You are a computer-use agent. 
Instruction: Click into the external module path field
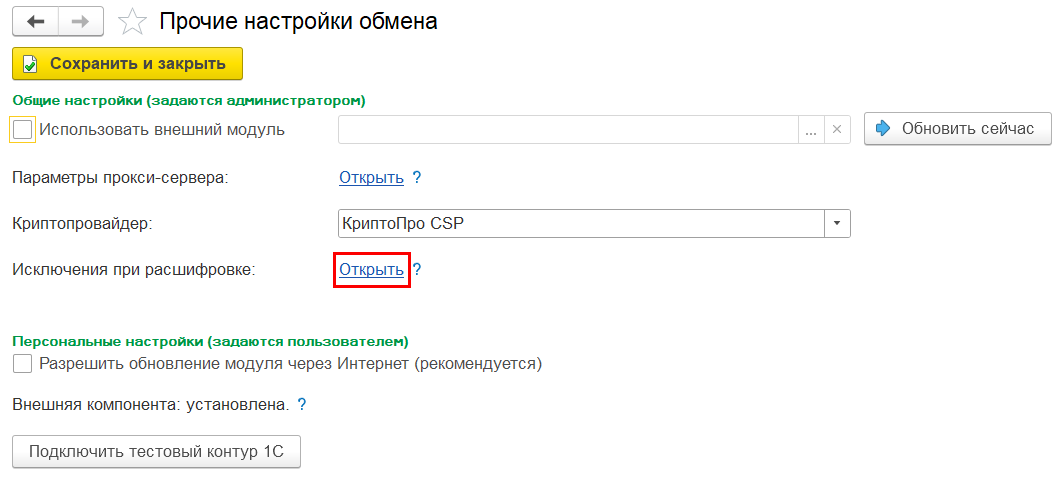click(568, 129)
